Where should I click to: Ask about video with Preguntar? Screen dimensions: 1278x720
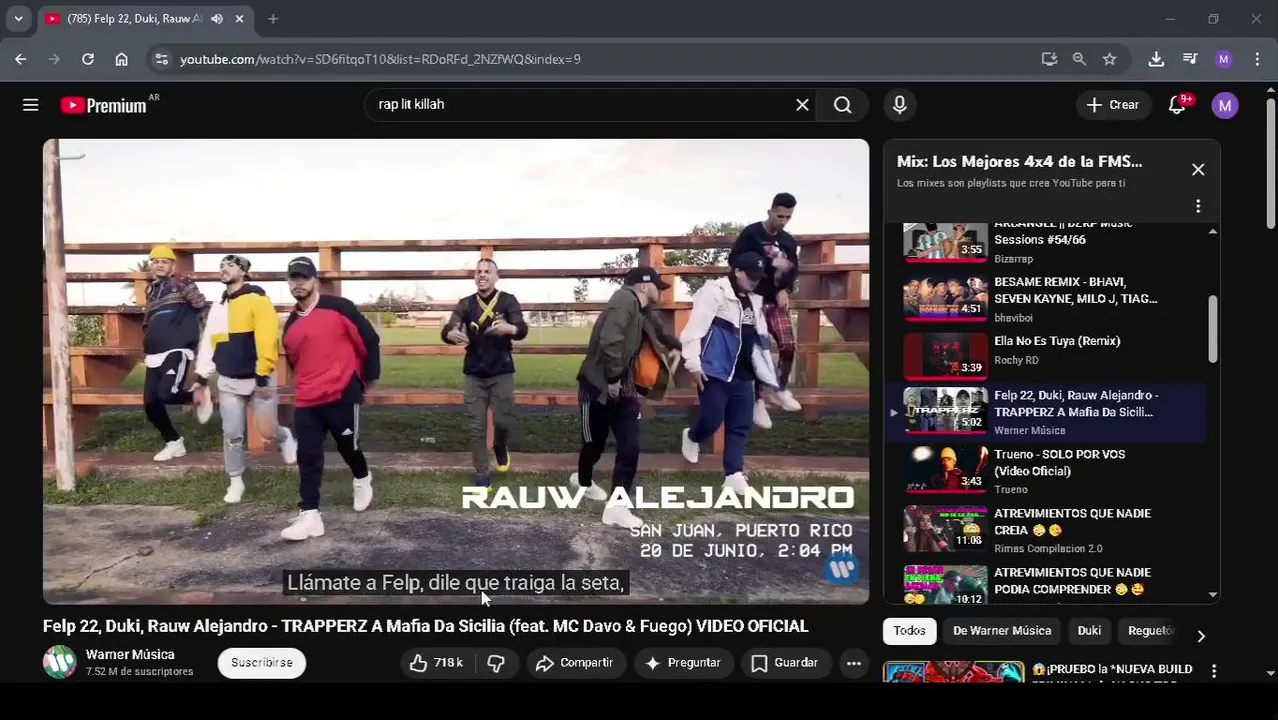coord(683,663)
